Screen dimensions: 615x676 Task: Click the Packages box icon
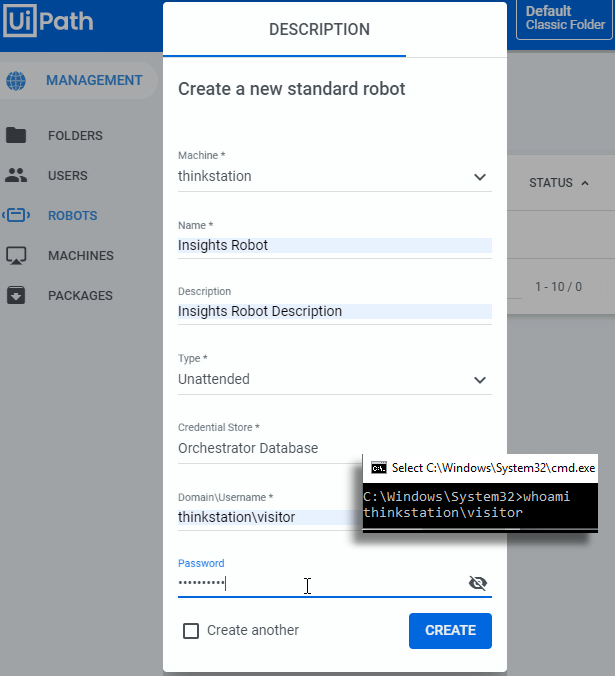tap(16, 296)
